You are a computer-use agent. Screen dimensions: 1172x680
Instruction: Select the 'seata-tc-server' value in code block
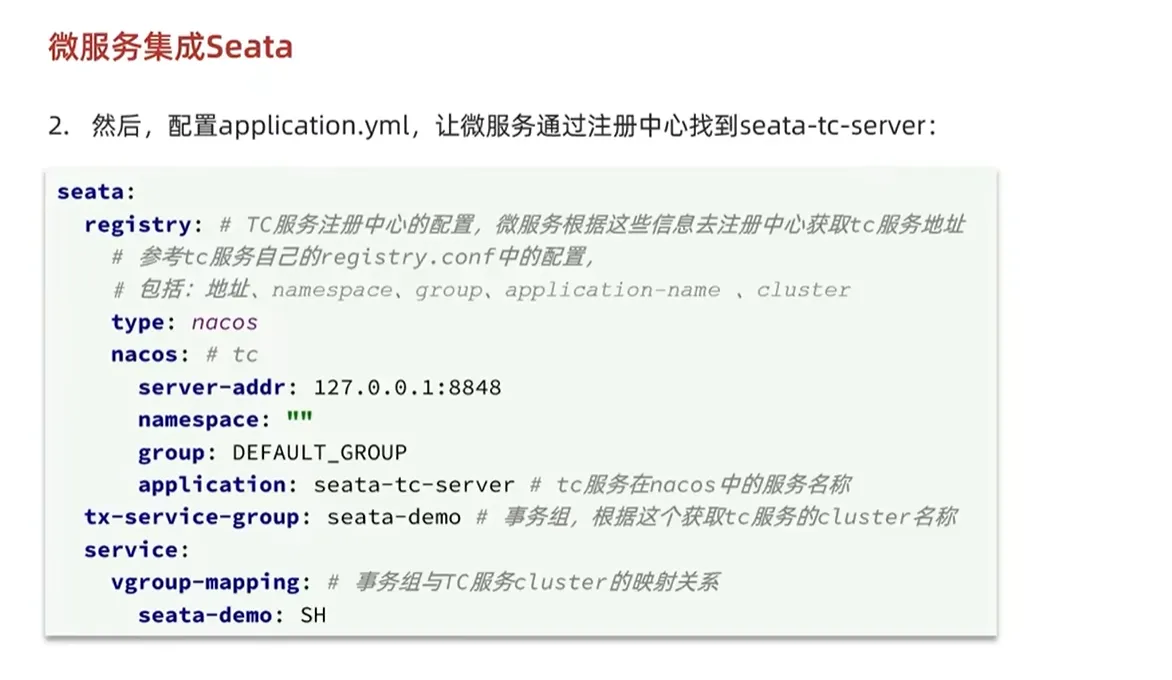[414, 485]
